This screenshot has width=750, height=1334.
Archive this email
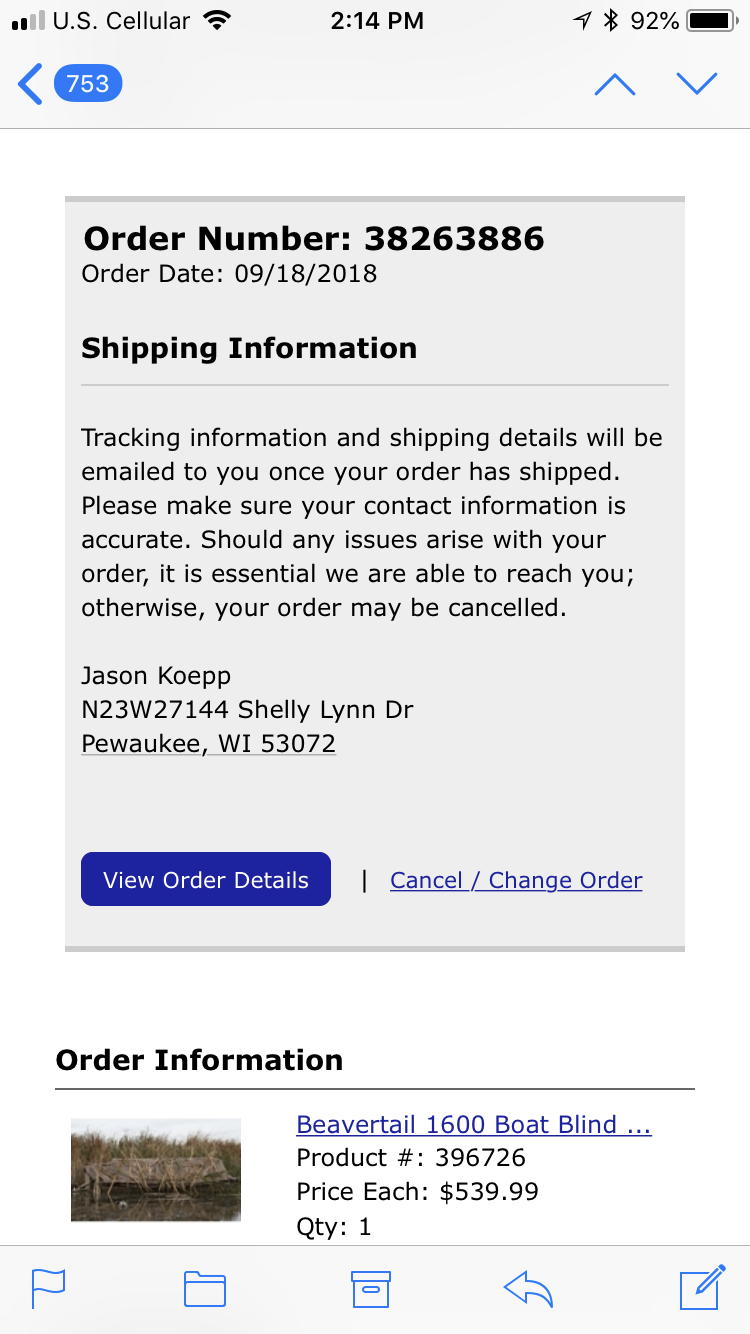370,1289
